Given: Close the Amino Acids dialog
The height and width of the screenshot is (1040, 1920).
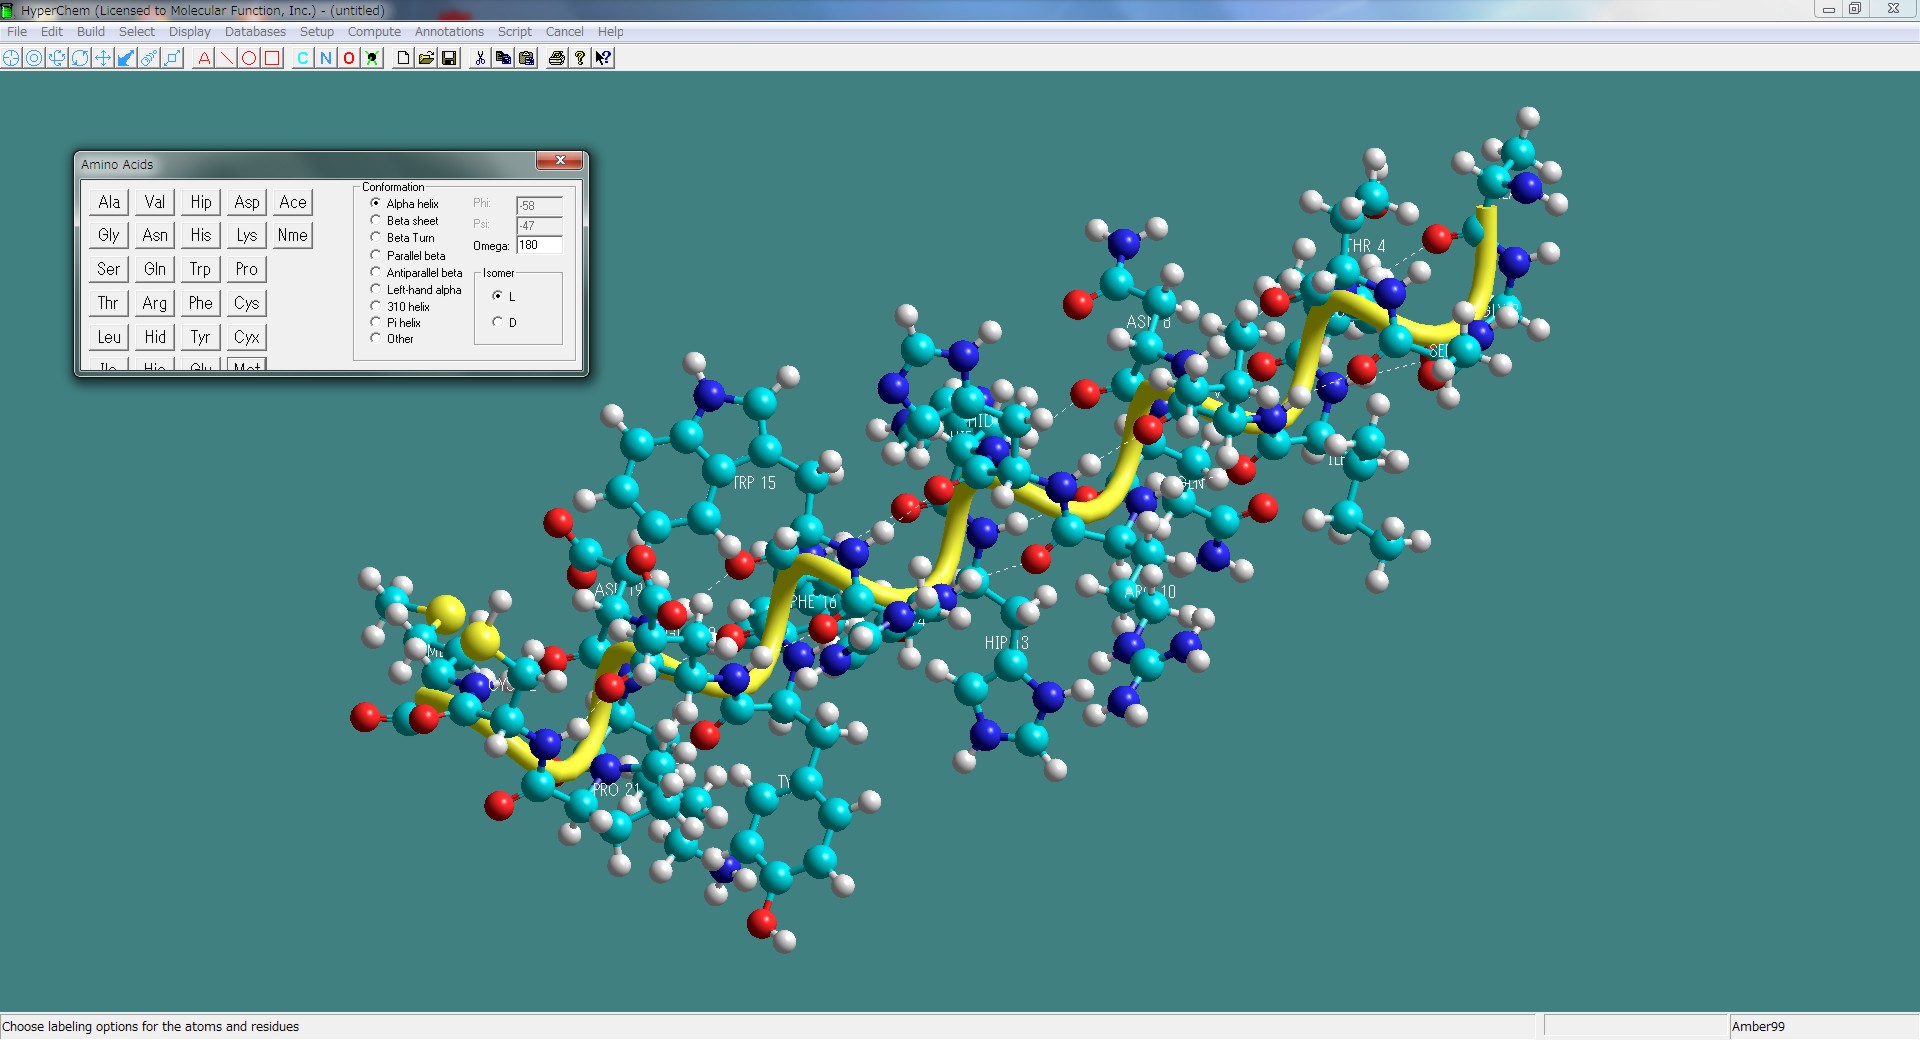Looking at the screenshot, I should (560, 161).
